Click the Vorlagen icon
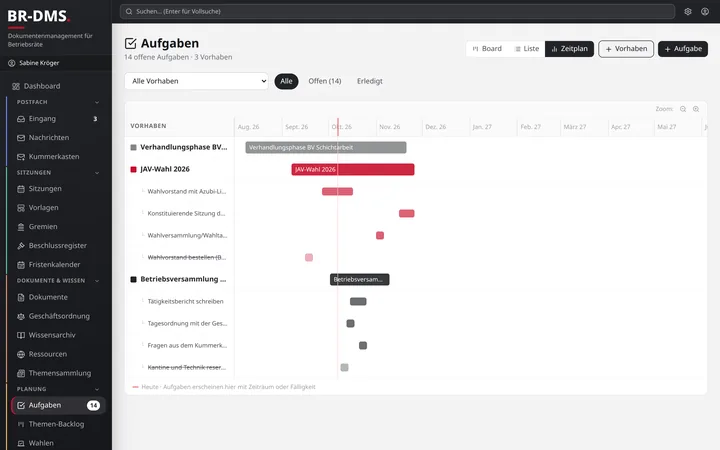This screenshot has width=720, height=450. pyautogui.click(x=21, y=208)
